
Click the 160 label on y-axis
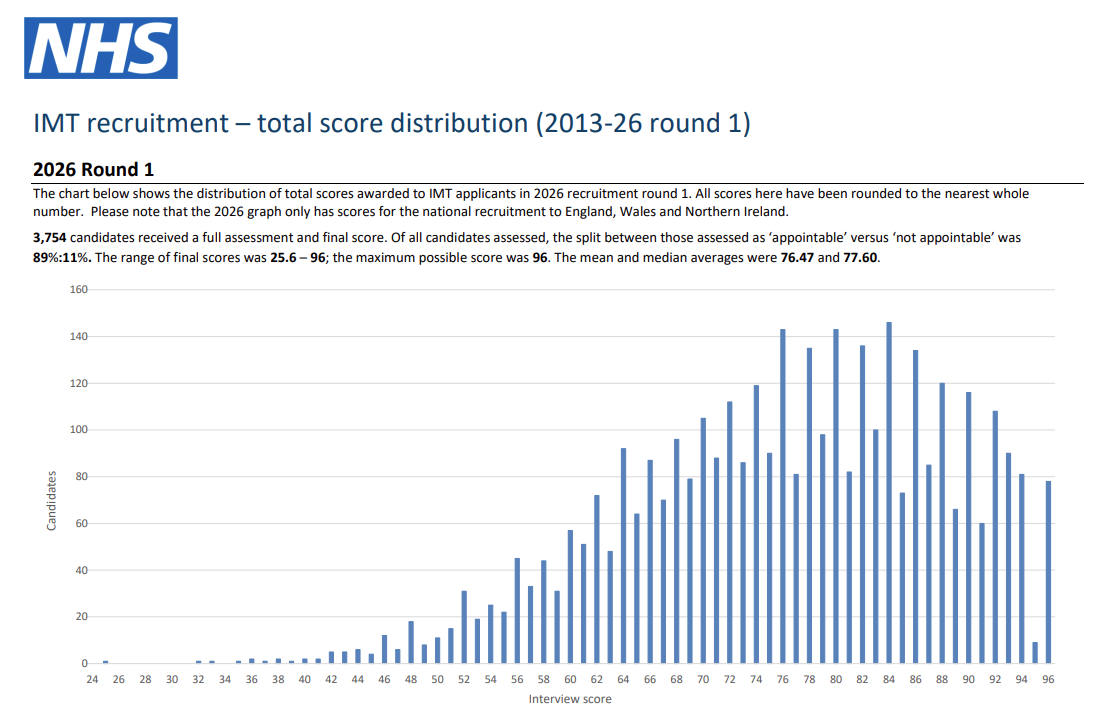coord(78,290)
